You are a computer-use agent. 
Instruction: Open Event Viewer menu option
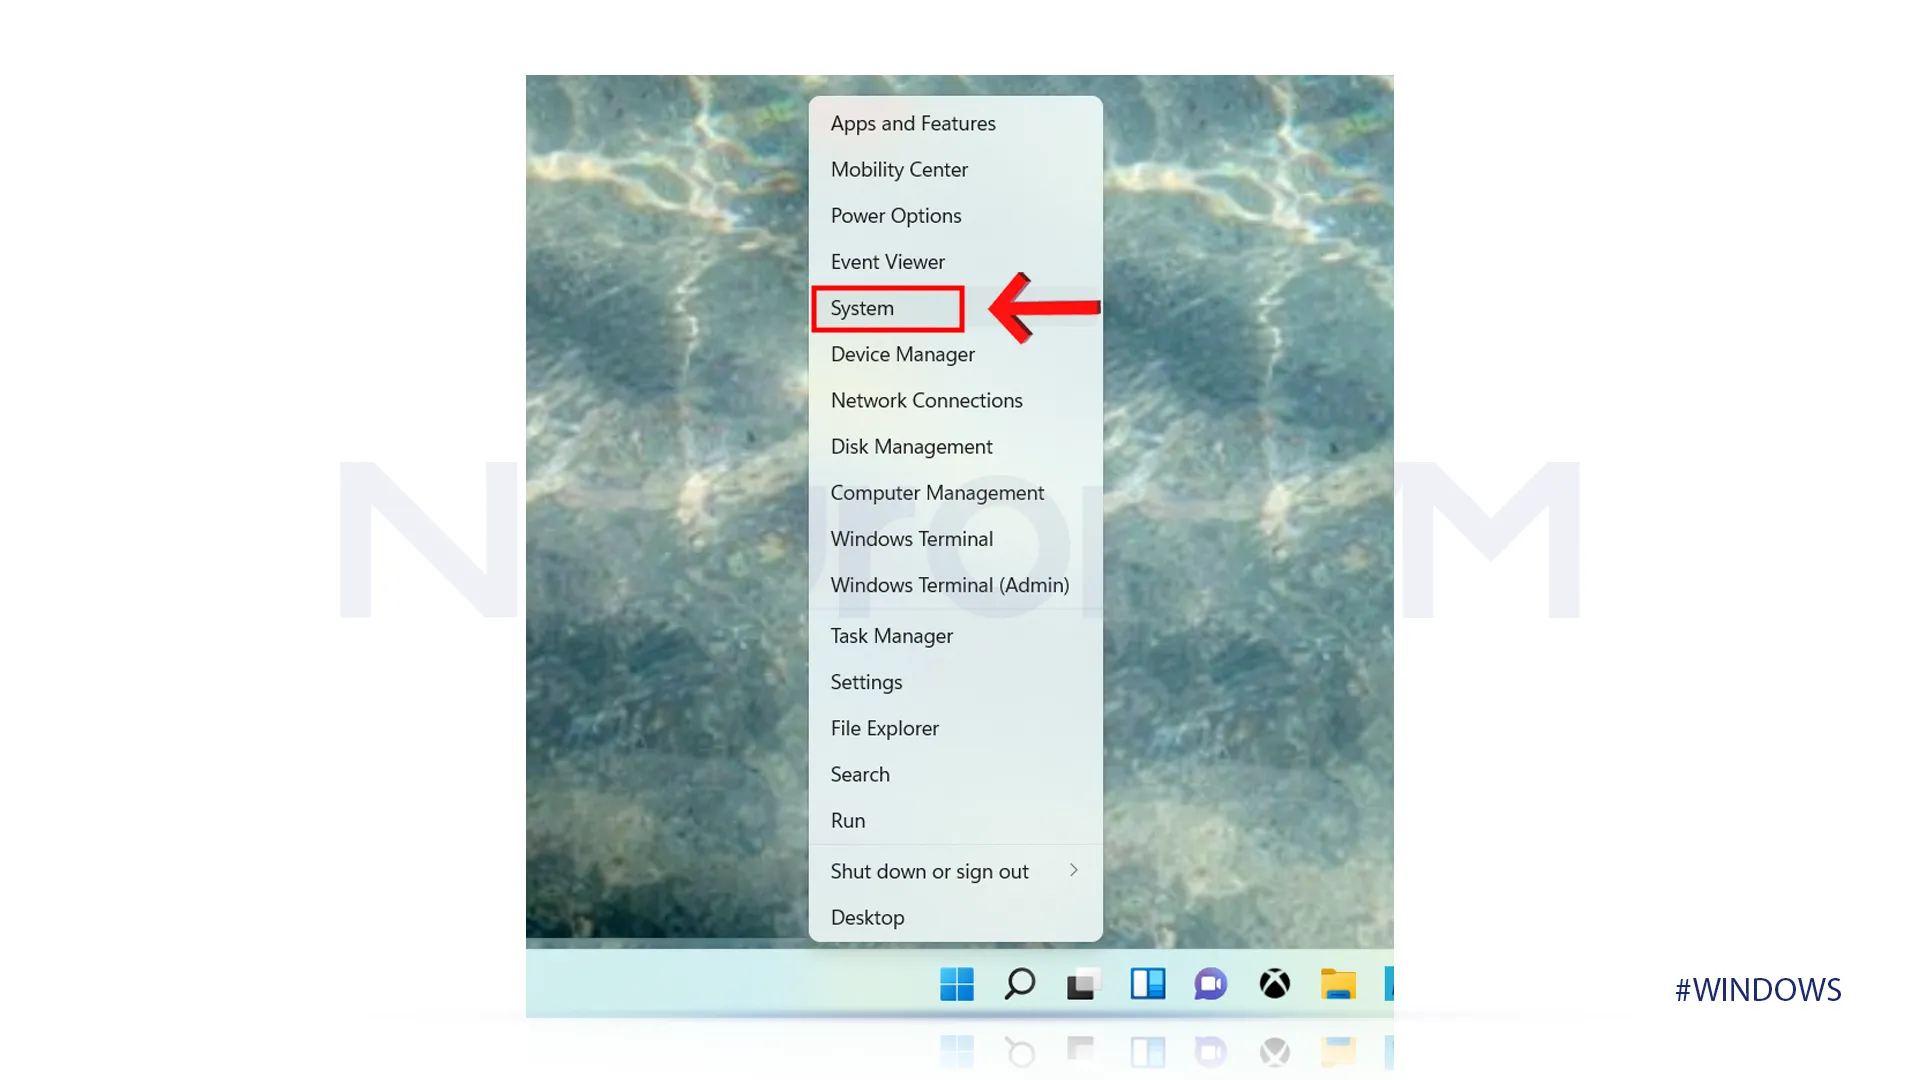(887, 260)
